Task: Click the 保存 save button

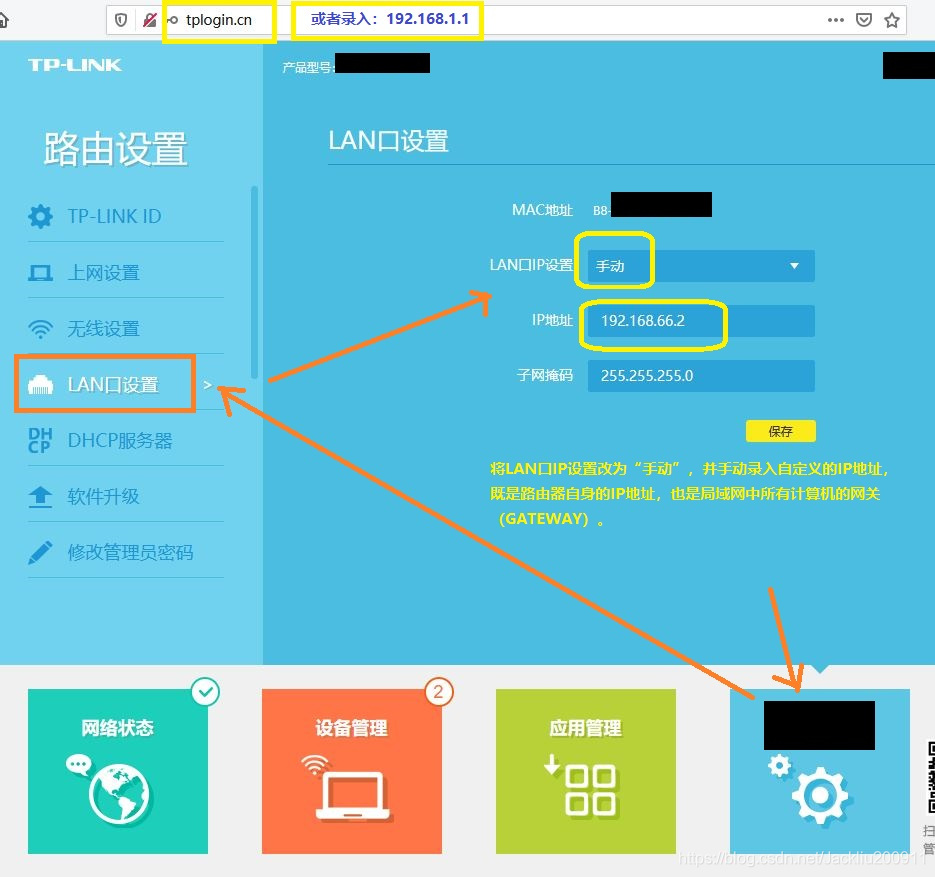Action: click(x=781, y=431)
